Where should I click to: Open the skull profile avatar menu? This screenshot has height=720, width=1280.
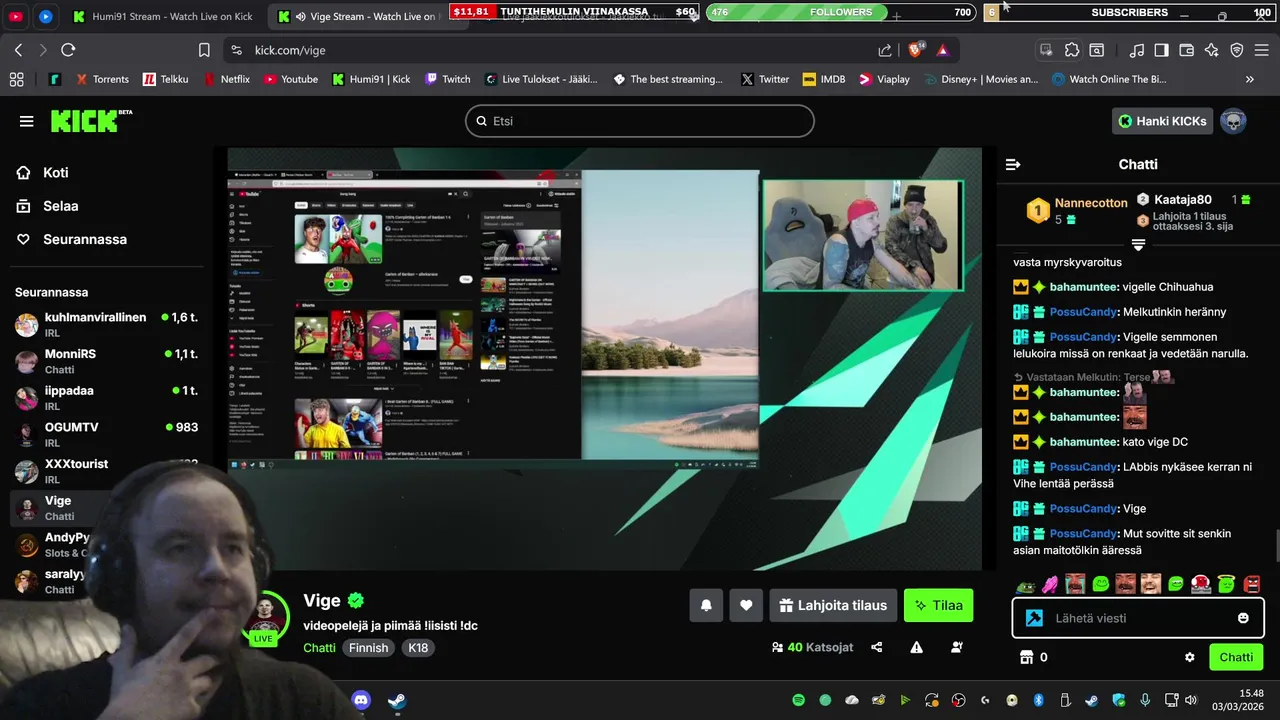[x=1233, y=121]
